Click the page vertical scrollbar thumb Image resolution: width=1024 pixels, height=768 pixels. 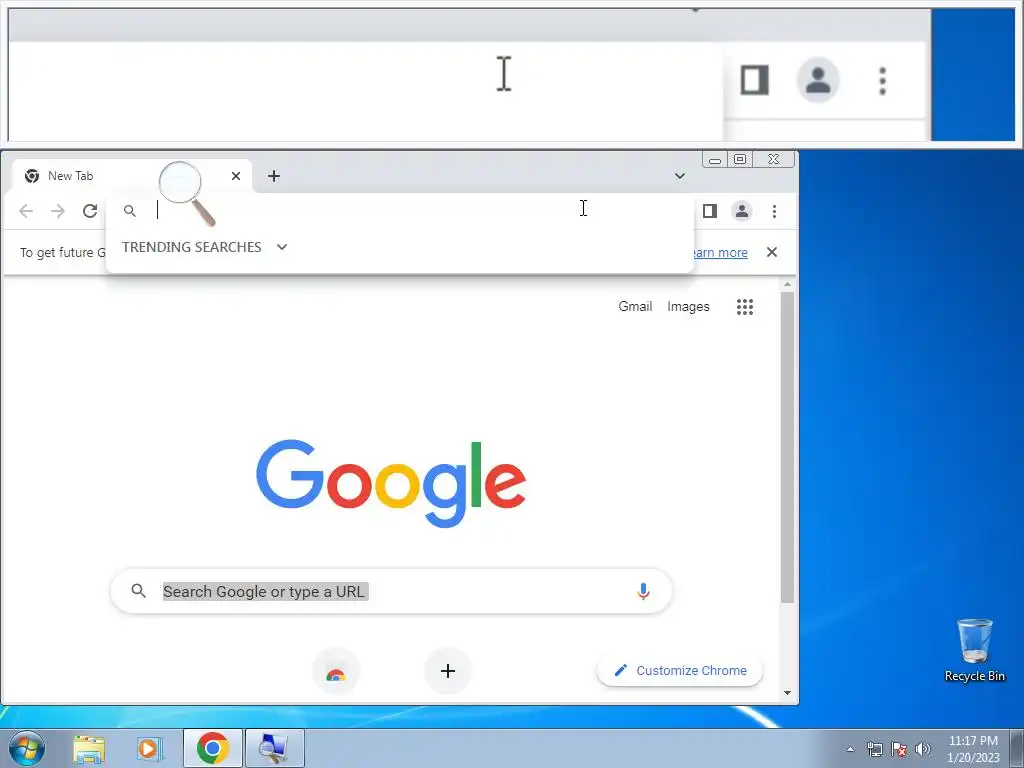click(788, 447)
